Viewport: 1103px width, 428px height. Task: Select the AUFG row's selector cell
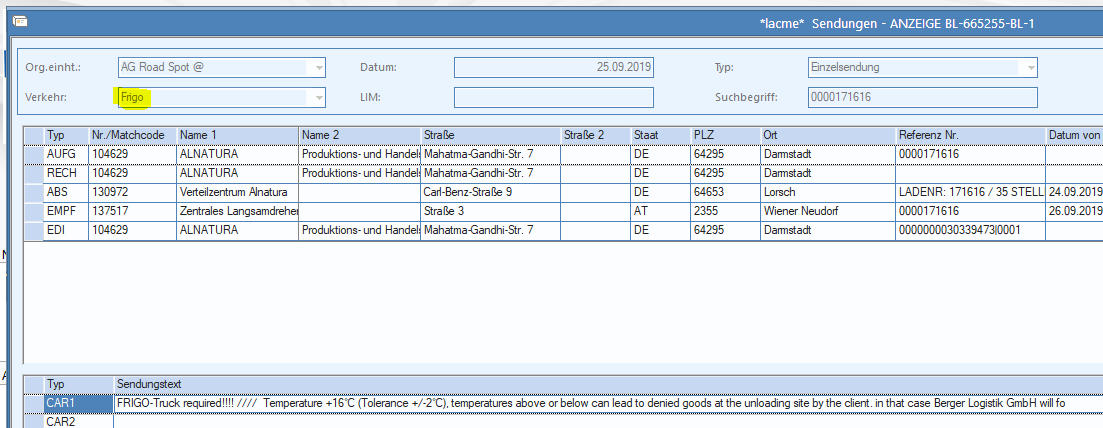coord(34,153)
